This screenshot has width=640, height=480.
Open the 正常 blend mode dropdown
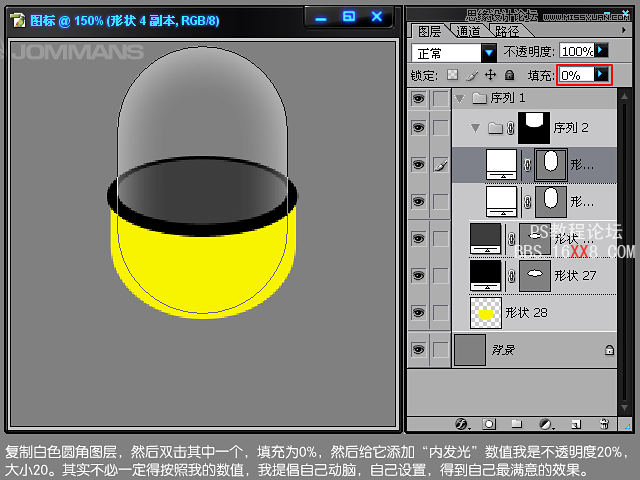489,52
